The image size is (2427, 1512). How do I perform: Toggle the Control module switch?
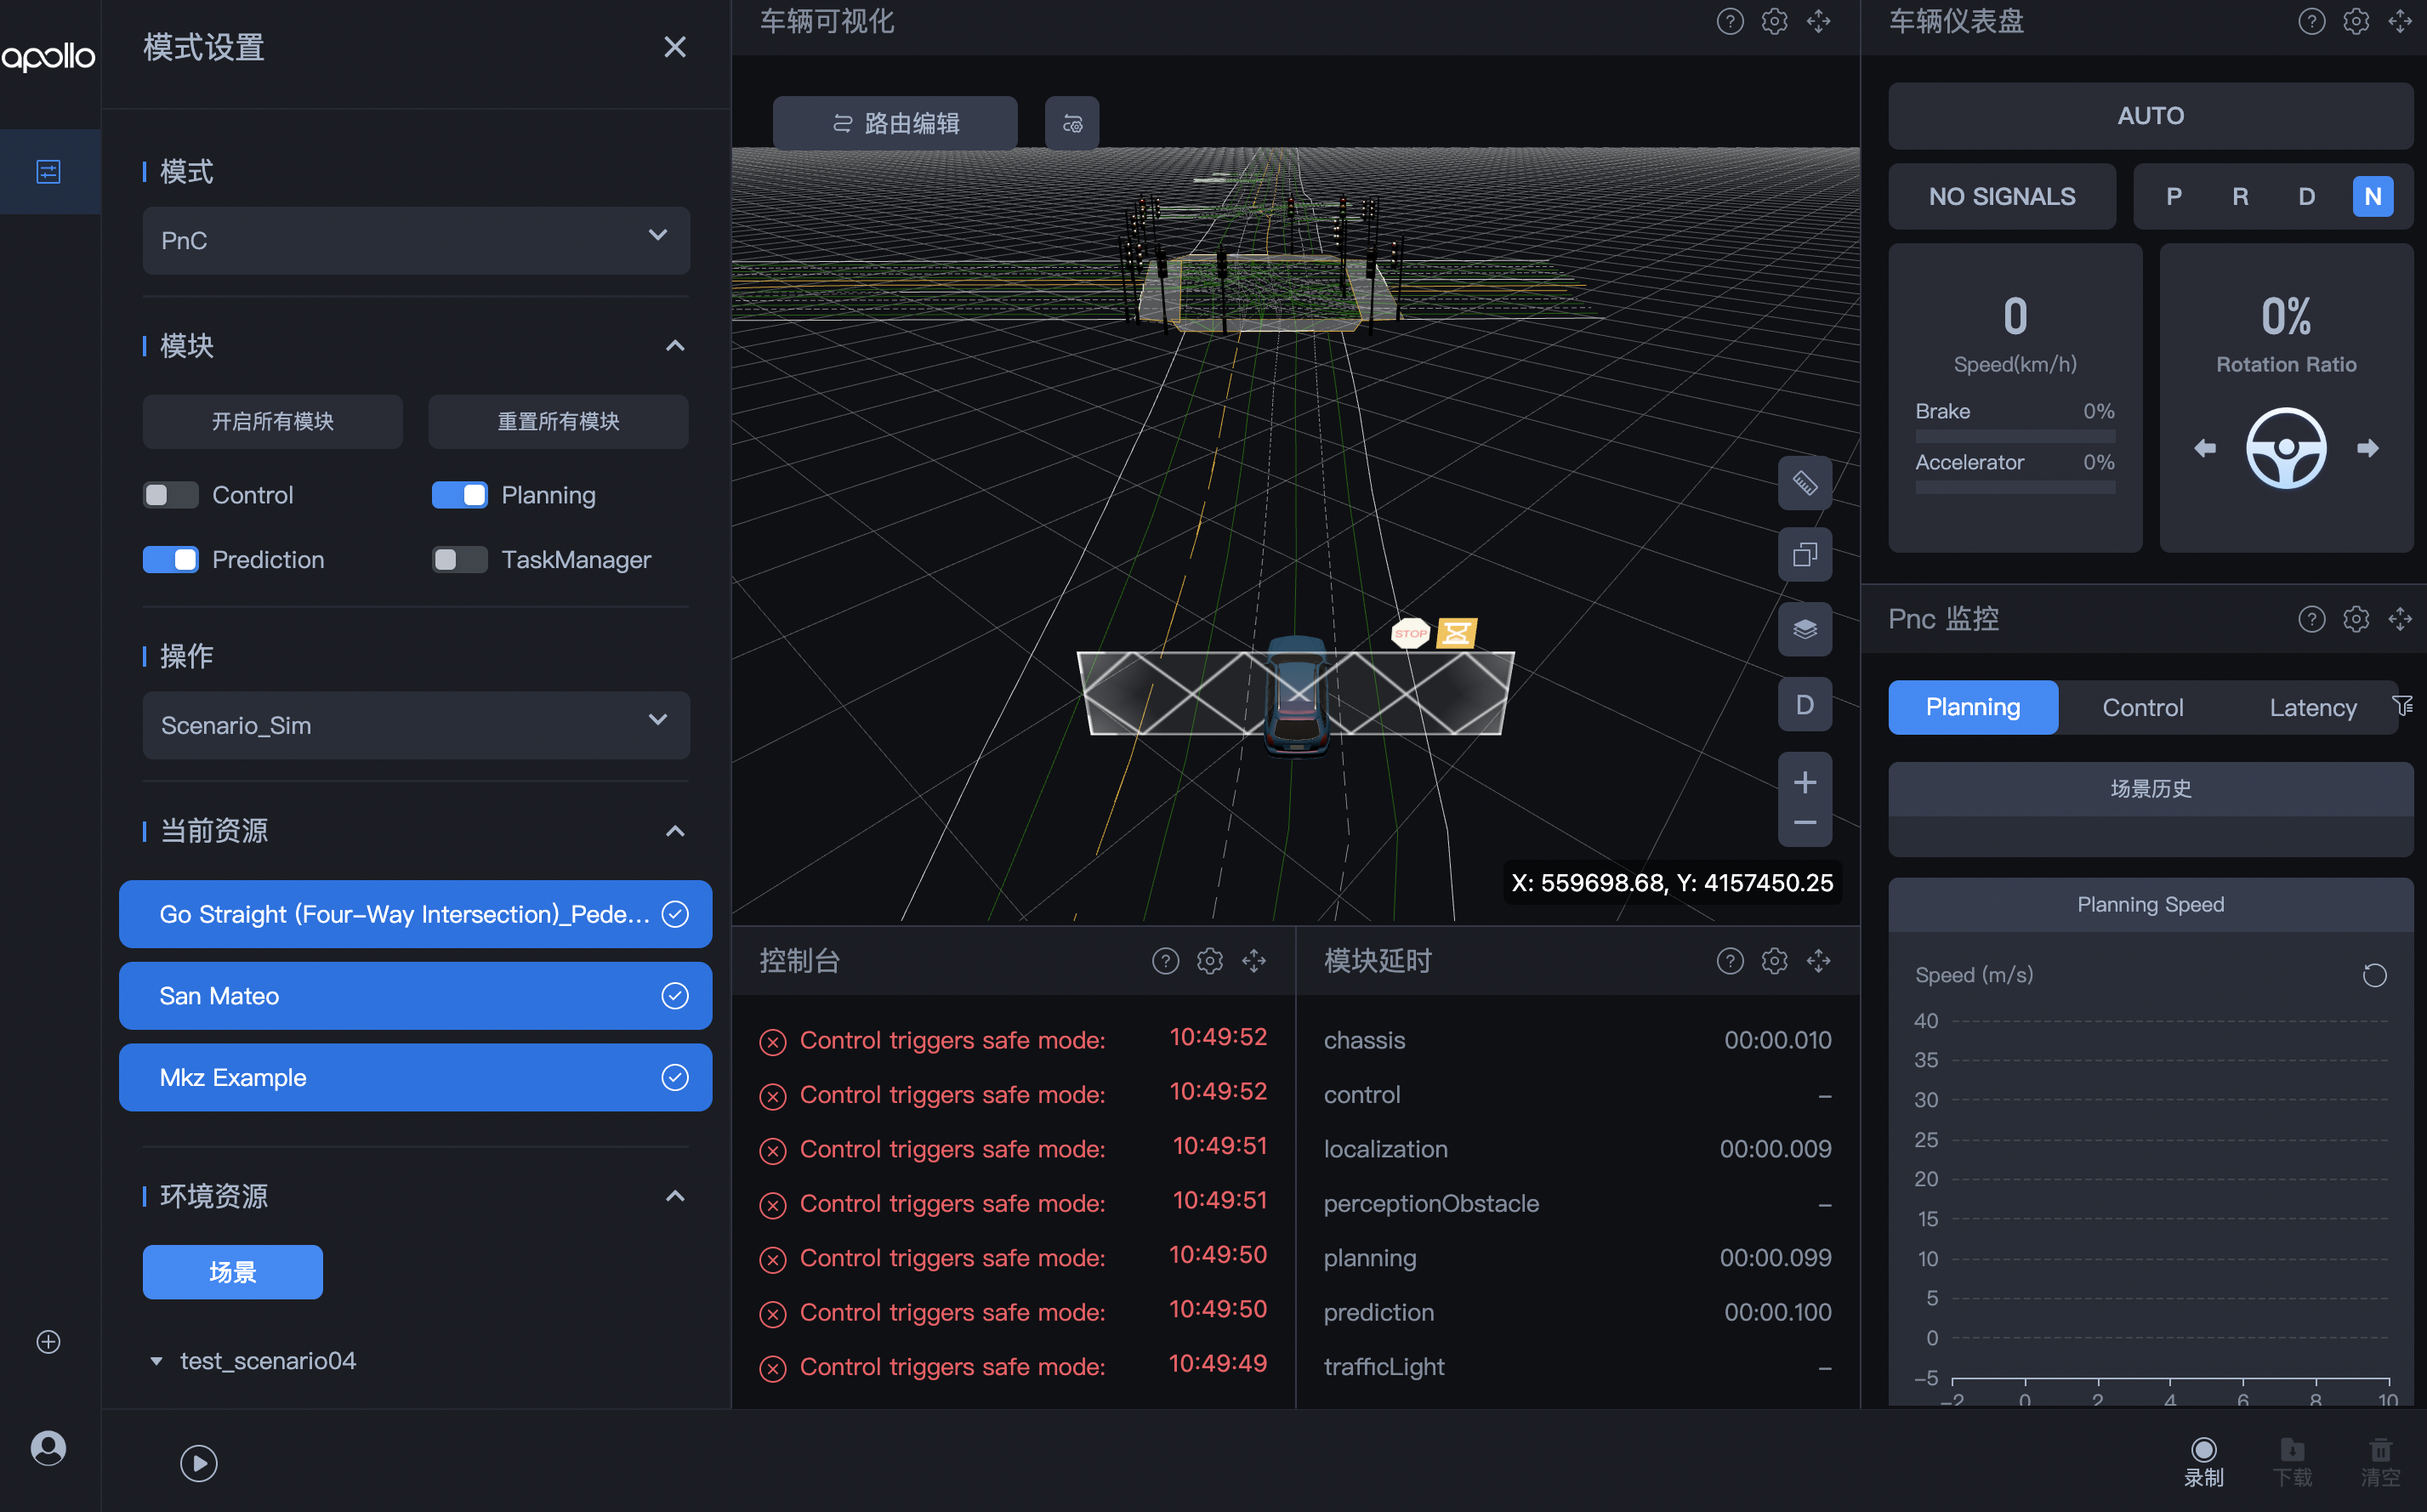(171, 495)
